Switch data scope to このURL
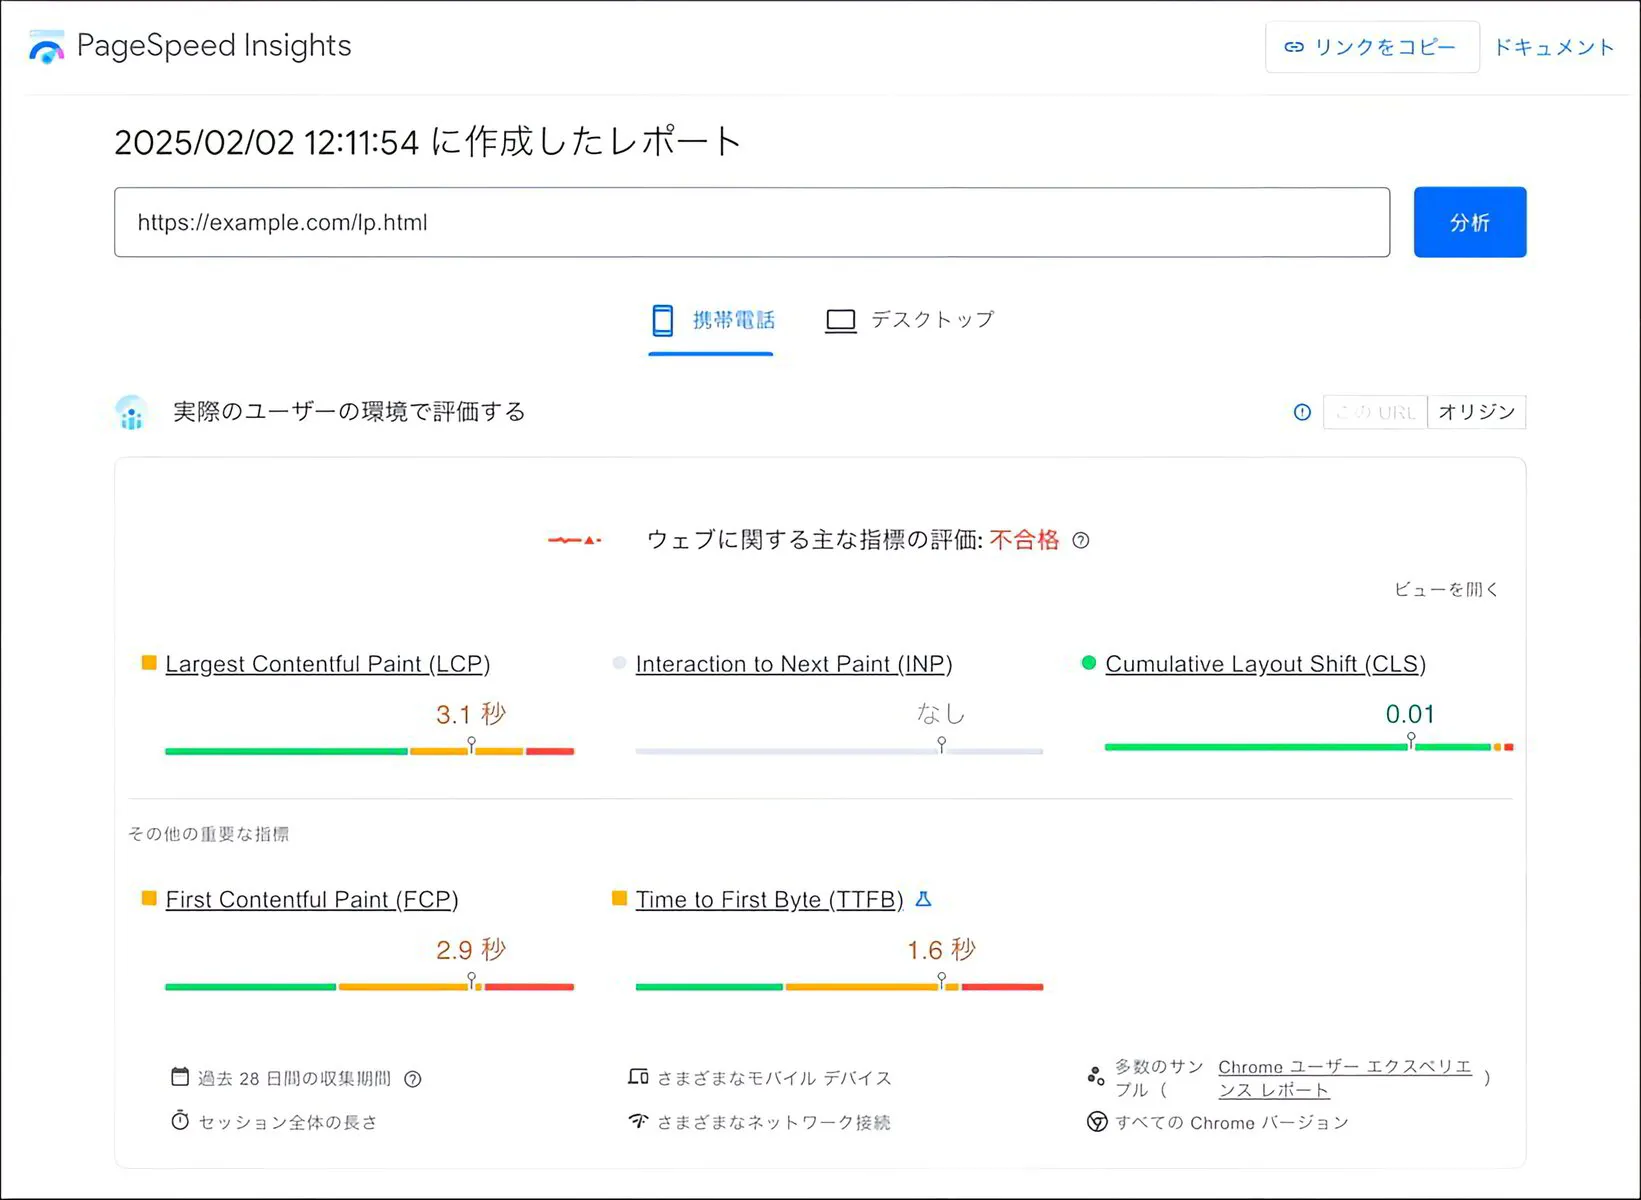This screenshot has width=1641, height=1200. click(1375, 412)
